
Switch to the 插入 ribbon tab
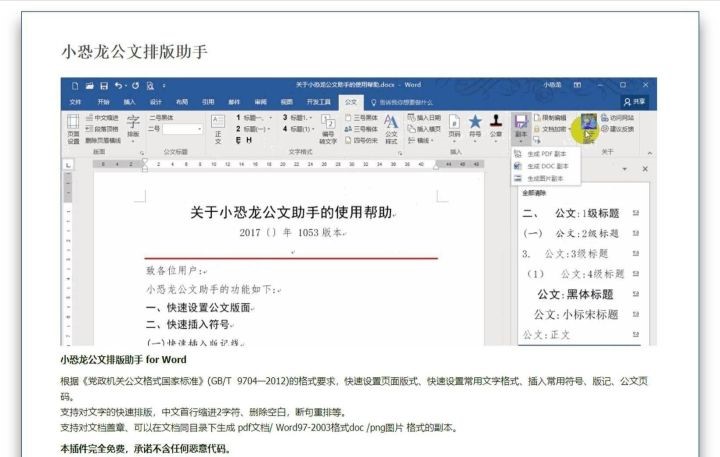pos(129,102)
